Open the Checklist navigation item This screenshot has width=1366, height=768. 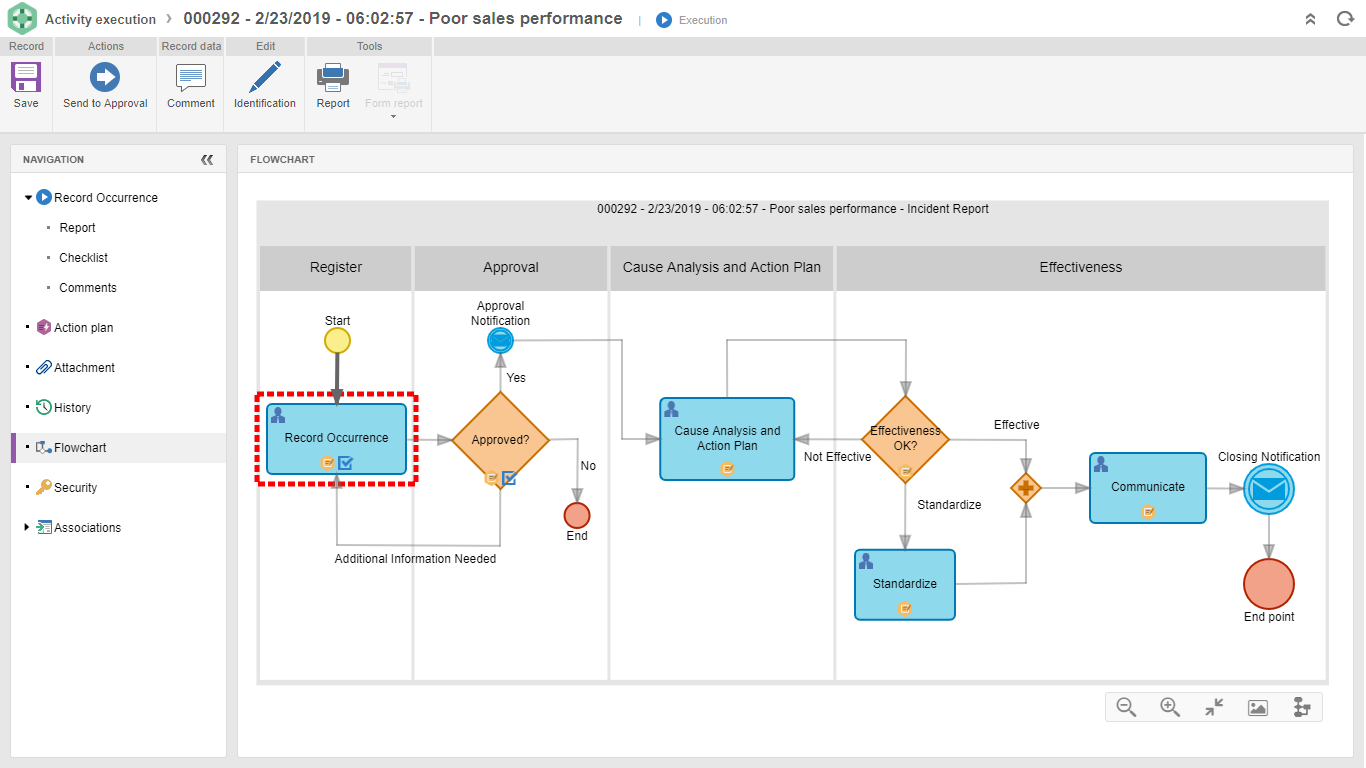point(83,258)
